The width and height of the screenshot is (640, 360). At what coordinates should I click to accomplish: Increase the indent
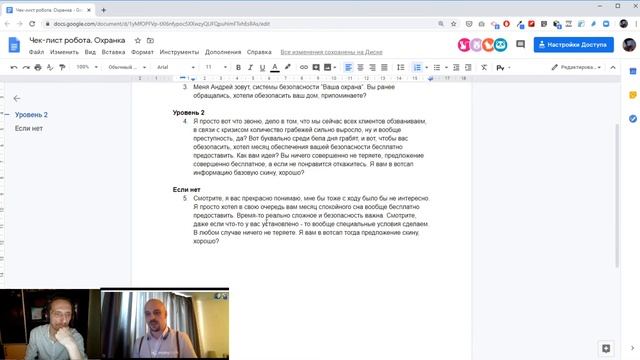468,67
